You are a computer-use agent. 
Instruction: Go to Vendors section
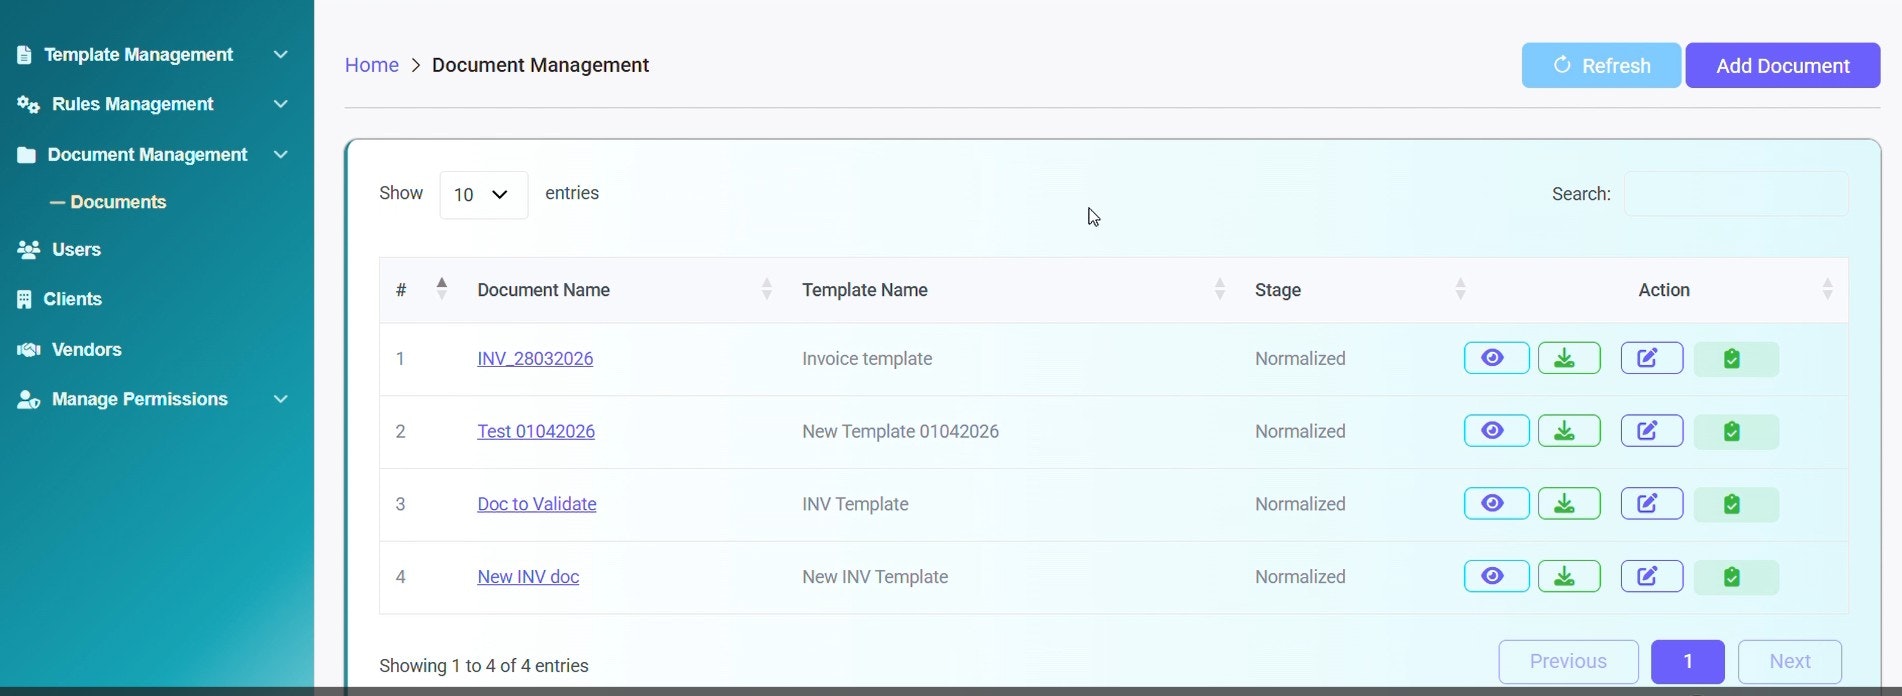click(86, 349)
